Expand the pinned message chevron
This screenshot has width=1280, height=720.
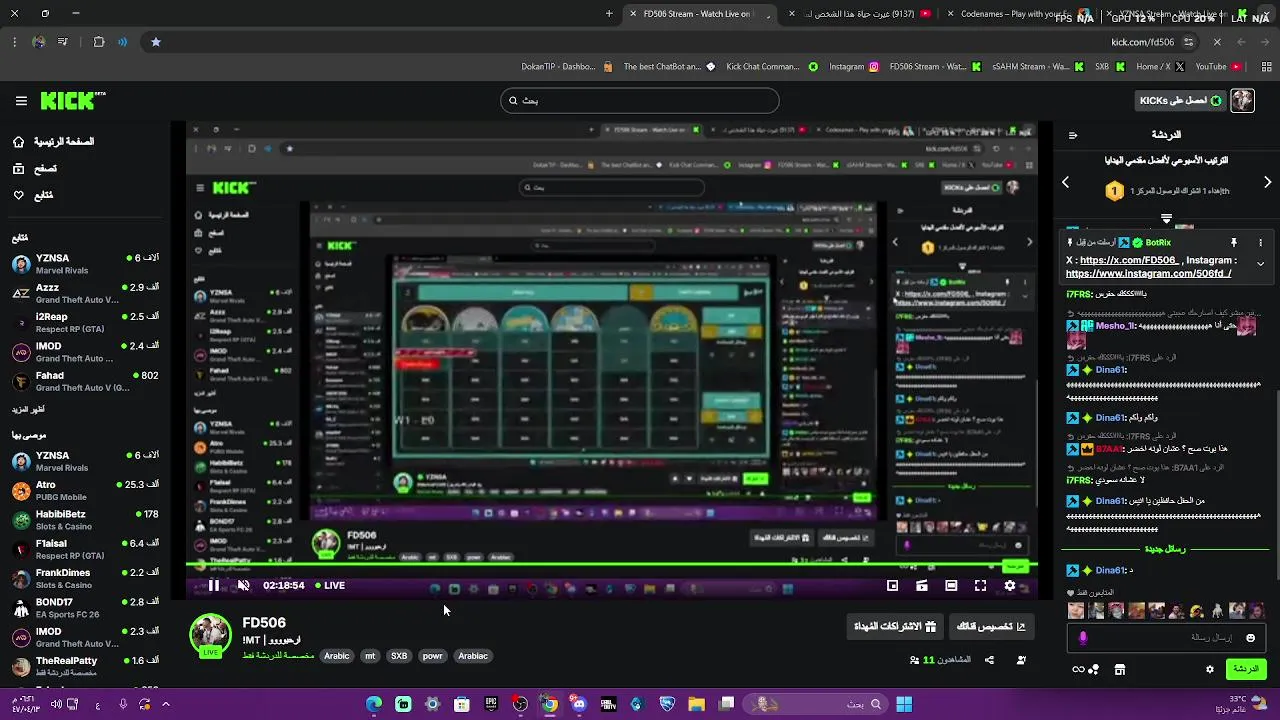click(x=1260, y=264)
